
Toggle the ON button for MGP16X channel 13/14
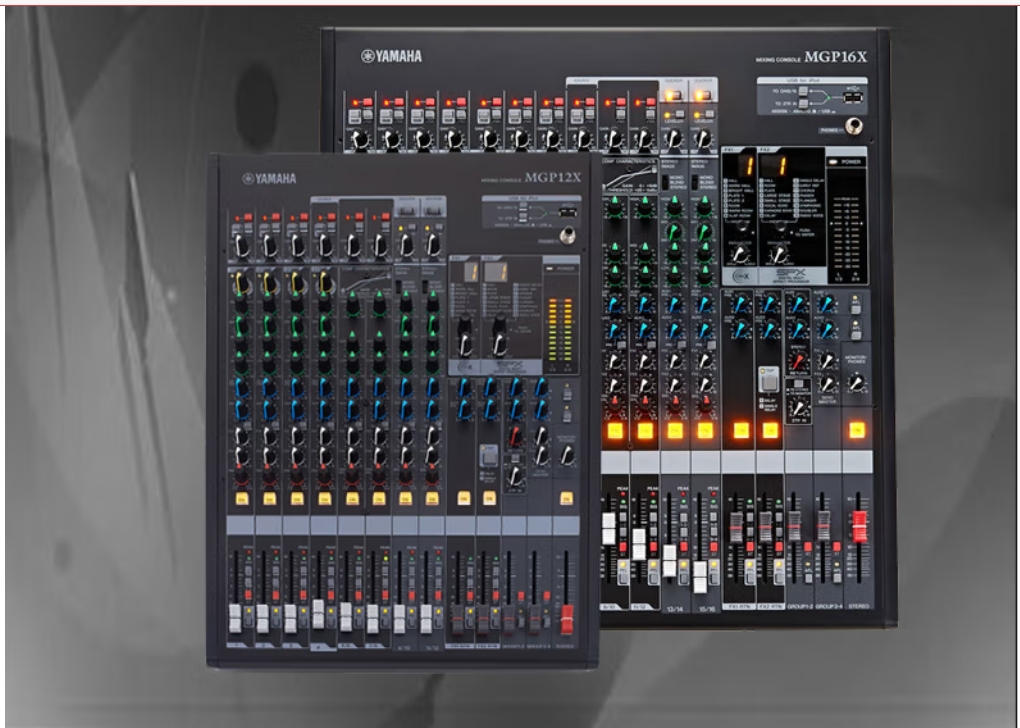[x=675, y=430]
